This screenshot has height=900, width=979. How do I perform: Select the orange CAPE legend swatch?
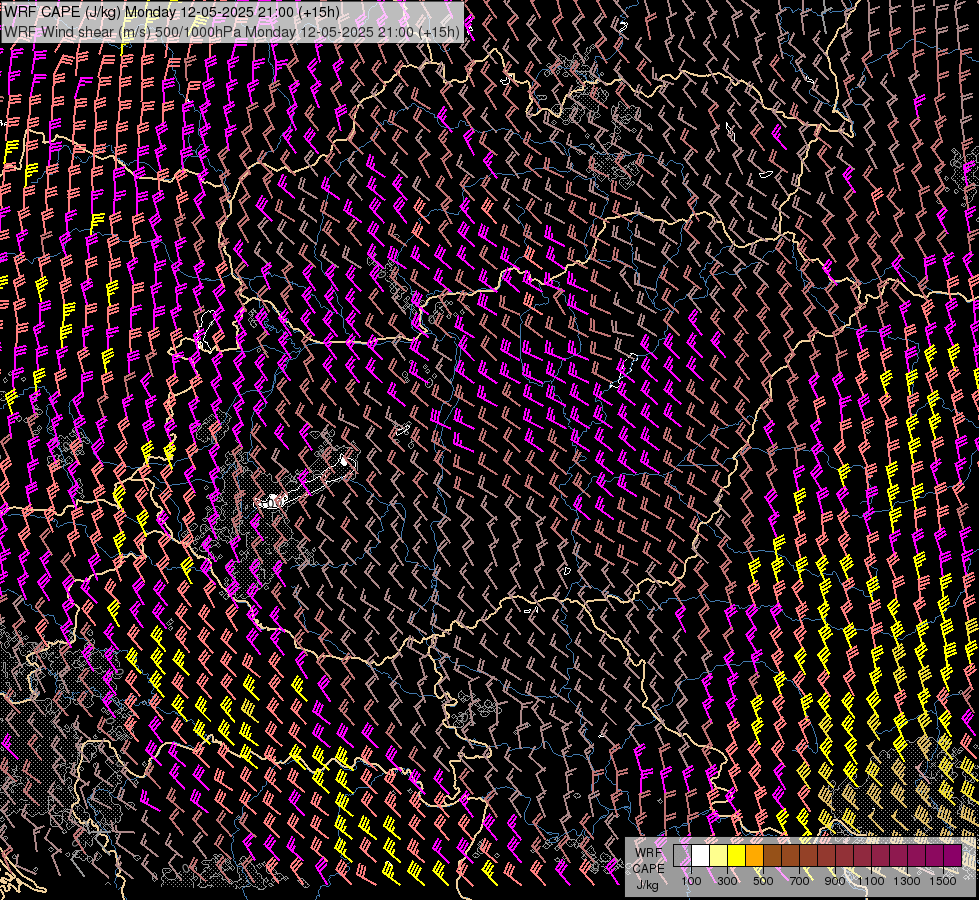click(754, 855)
